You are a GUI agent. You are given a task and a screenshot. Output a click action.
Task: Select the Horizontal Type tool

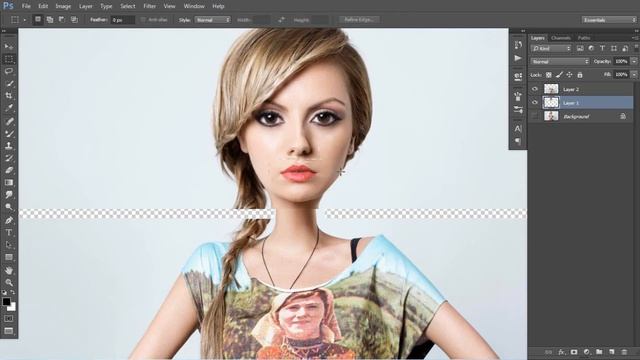tap(9, 233)
